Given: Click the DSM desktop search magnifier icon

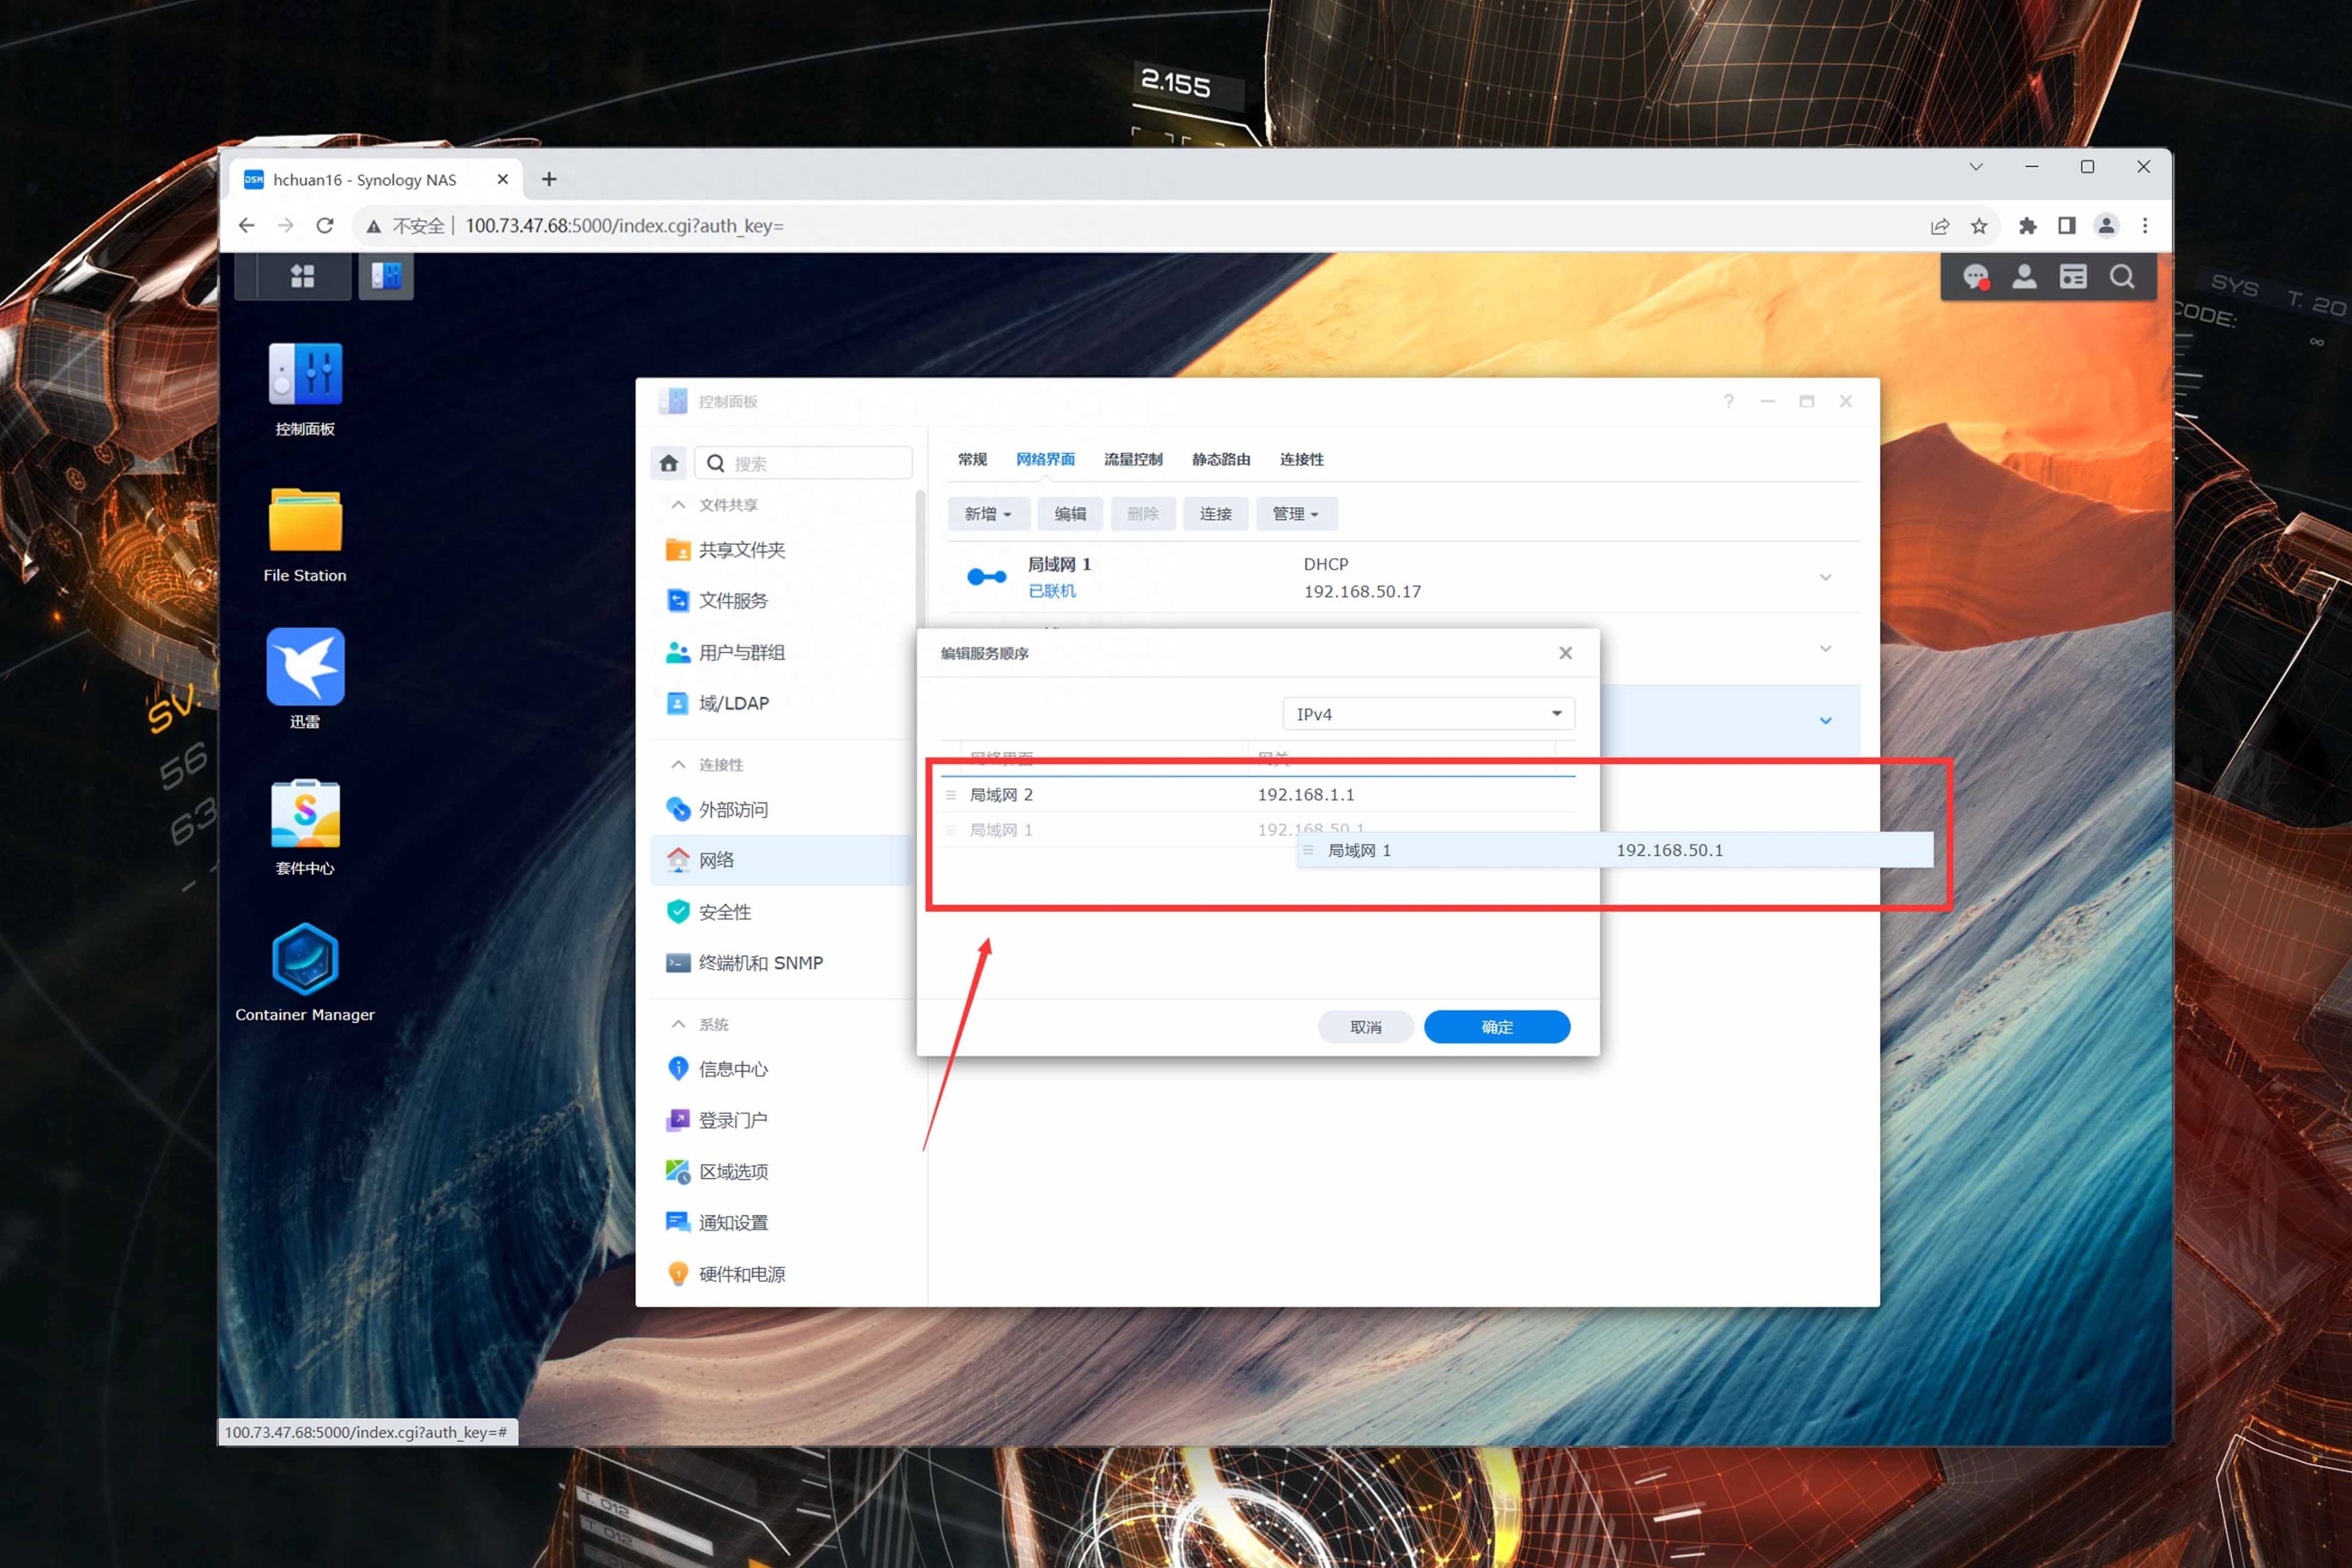Looking at the screenshot, I should click(x=2122, y=277).
